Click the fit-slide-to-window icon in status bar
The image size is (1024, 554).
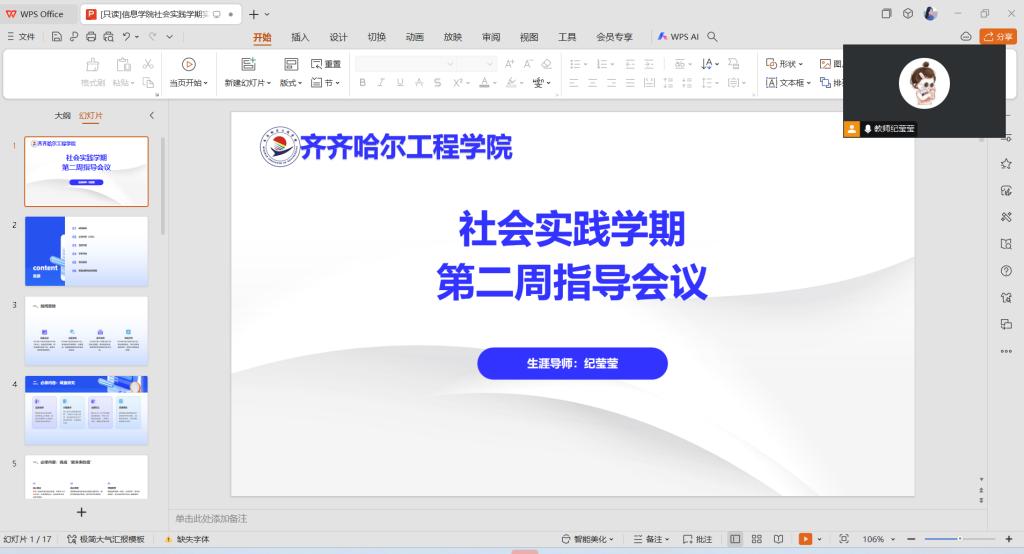tap(843, 539)
